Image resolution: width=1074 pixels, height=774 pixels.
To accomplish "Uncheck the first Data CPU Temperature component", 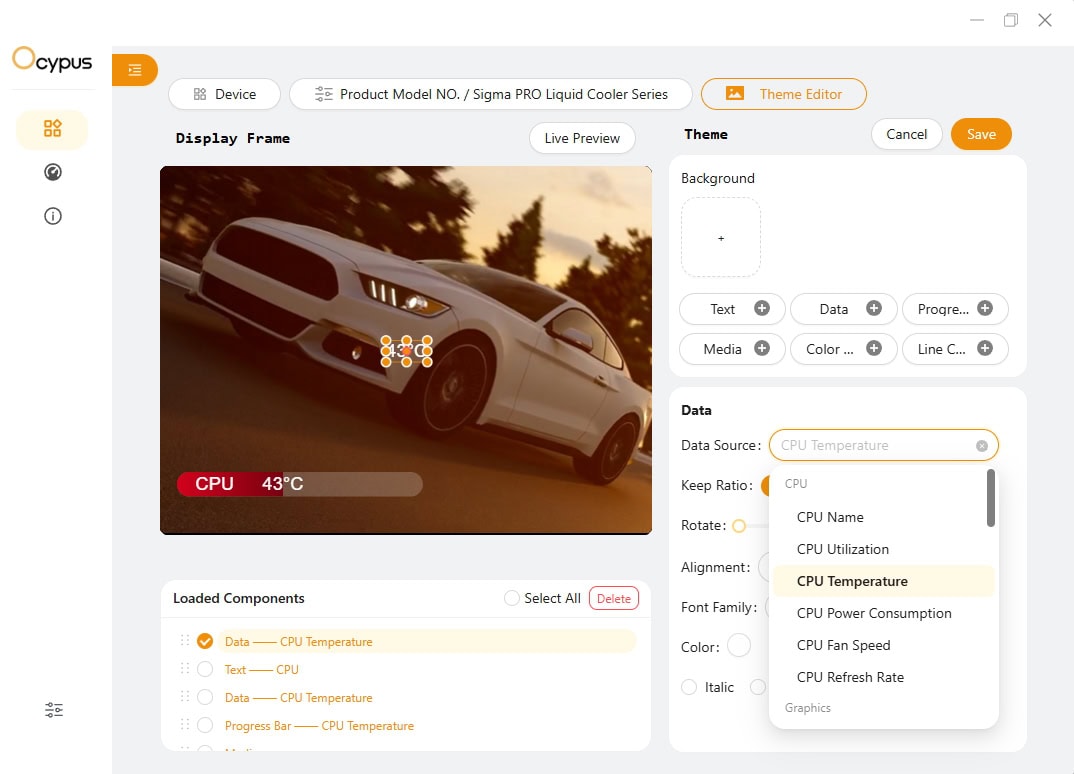I will tap(205, 642).
